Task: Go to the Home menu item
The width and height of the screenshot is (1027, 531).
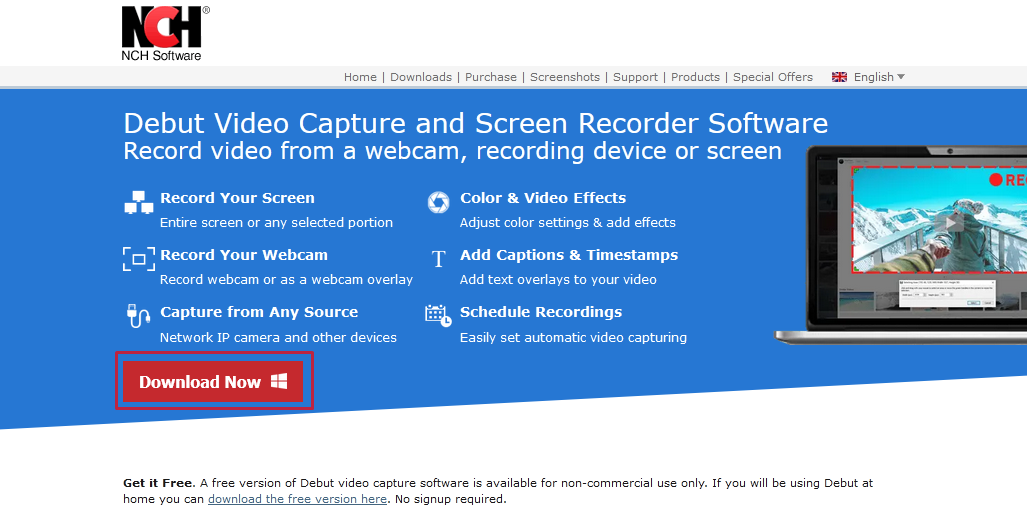Action: [360, 77]
